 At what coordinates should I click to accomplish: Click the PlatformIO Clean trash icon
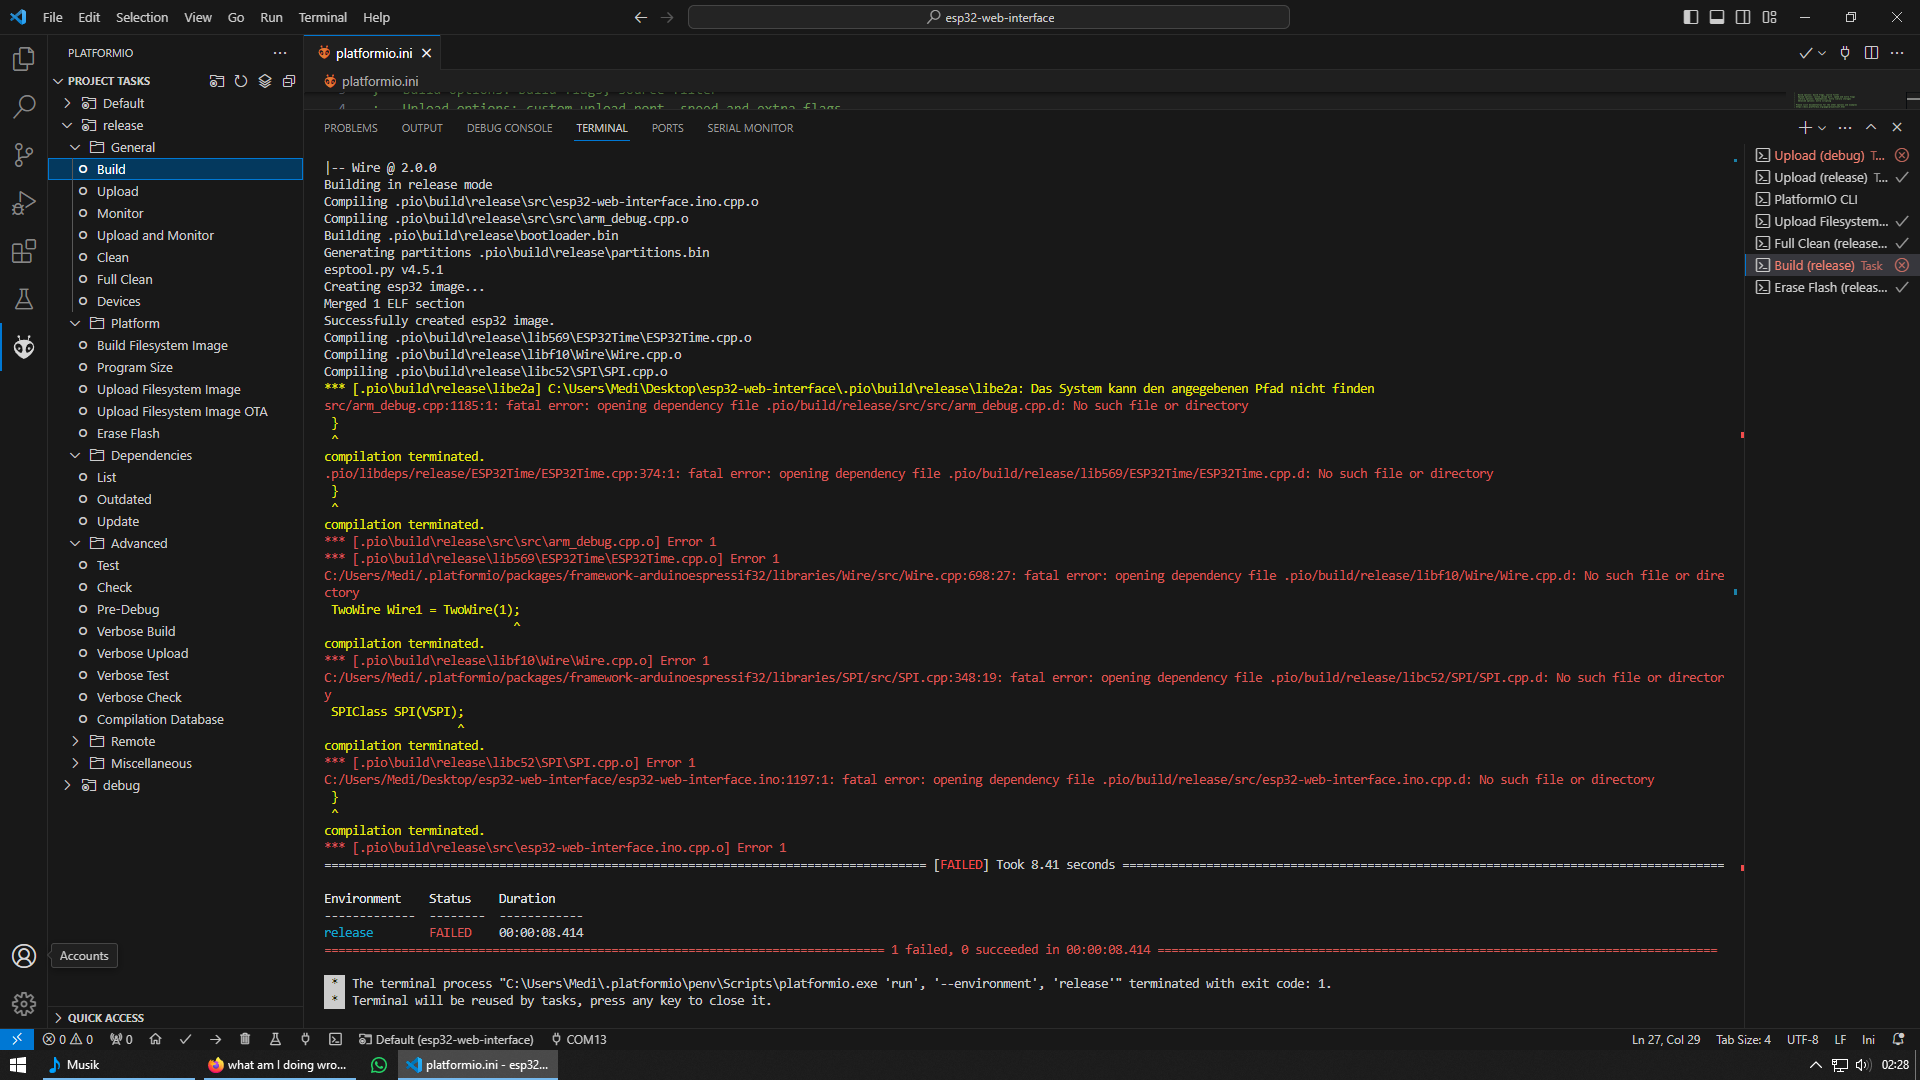click(245, 1039)
